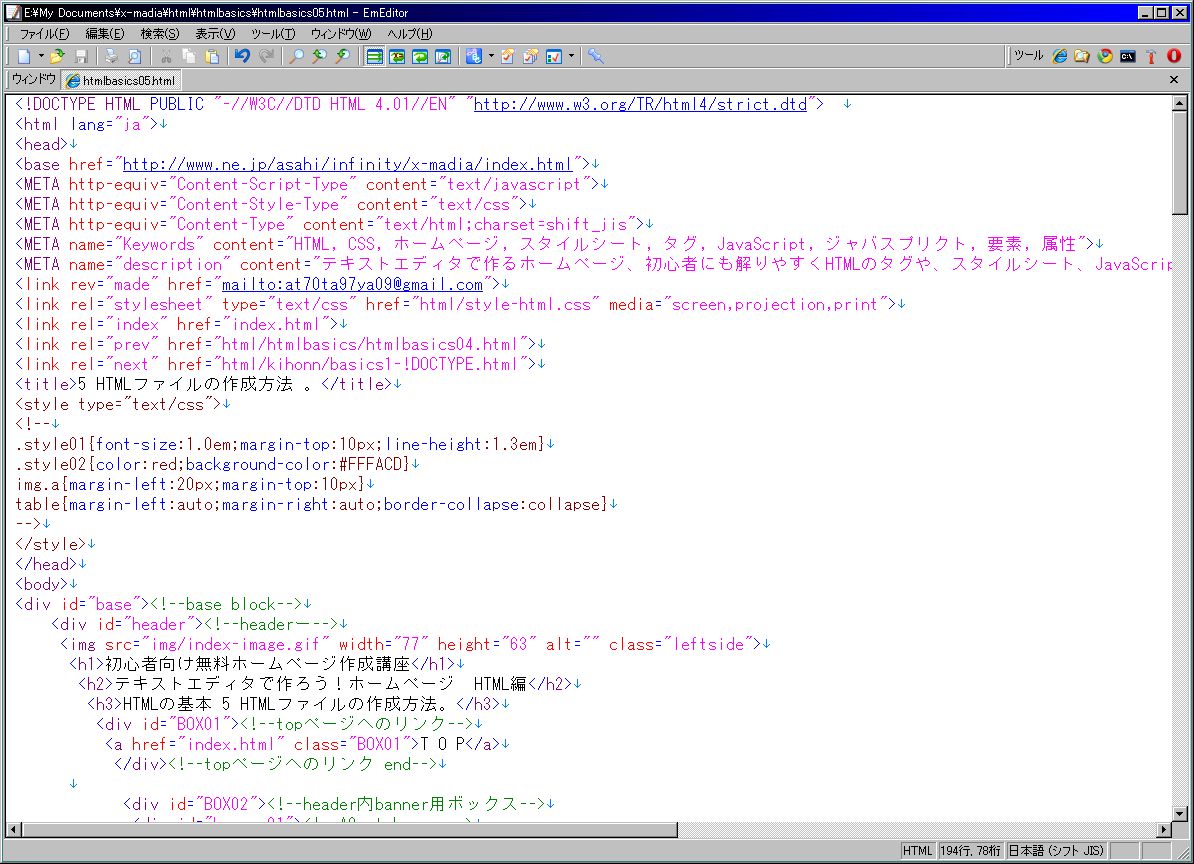
Task: Click the New file icon
Action: pyautogui.click(x=24, y=56)
